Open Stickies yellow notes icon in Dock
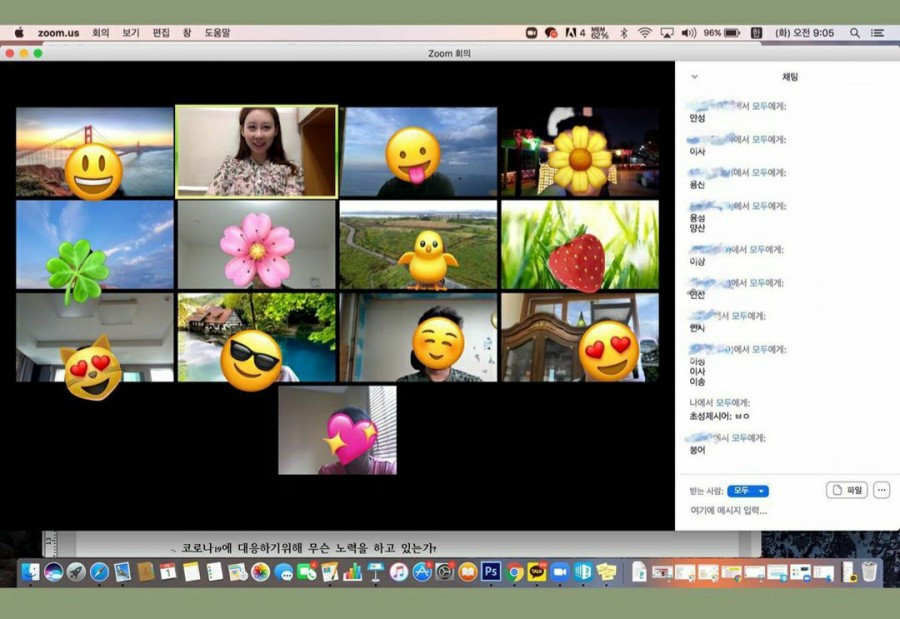This screenshot has width=900, height=619. click(x=606, y=572)
